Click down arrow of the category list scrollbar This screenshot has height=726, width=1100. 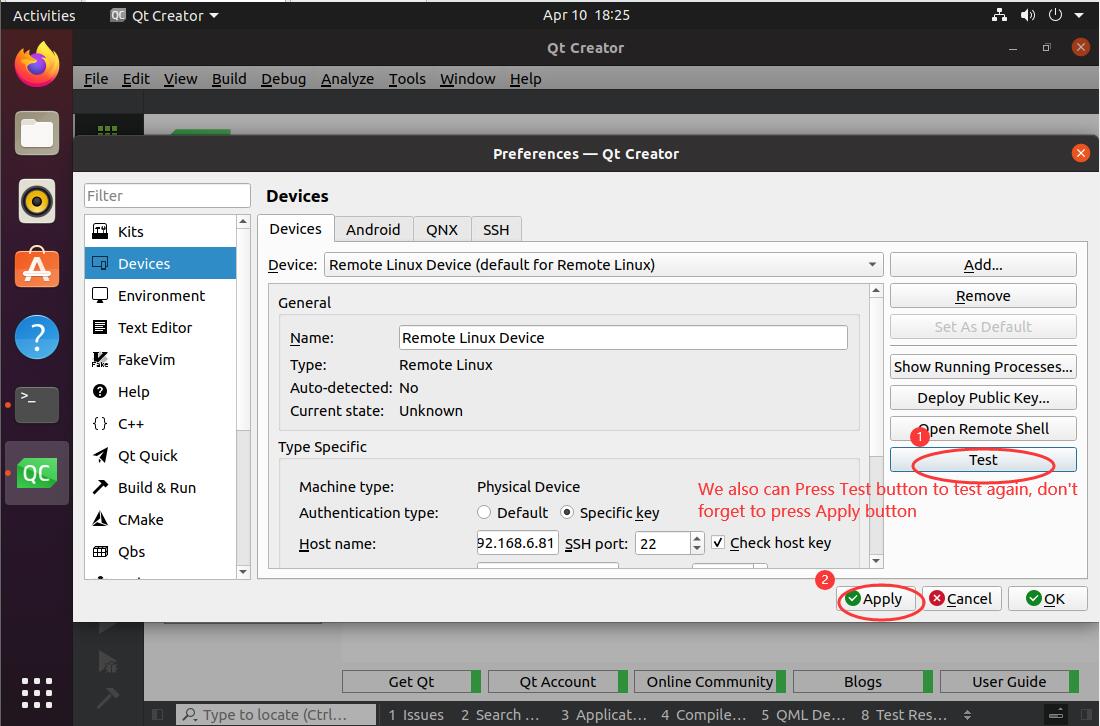(243, 572)
